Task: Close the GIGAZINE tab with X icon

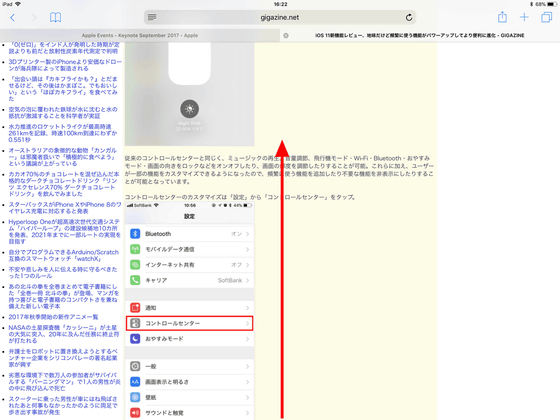Action: [x=286, y=35]
